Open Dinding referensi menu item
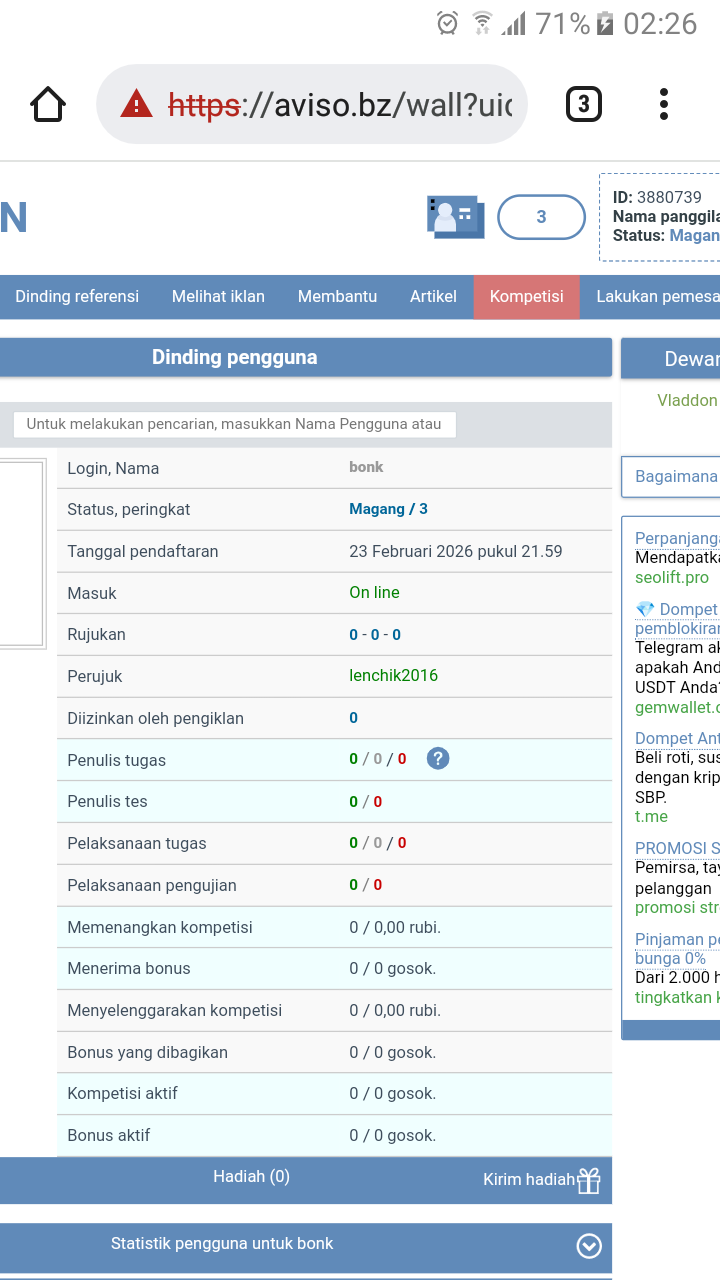Viewport: 720px width, 1280px height. point(77,297)
